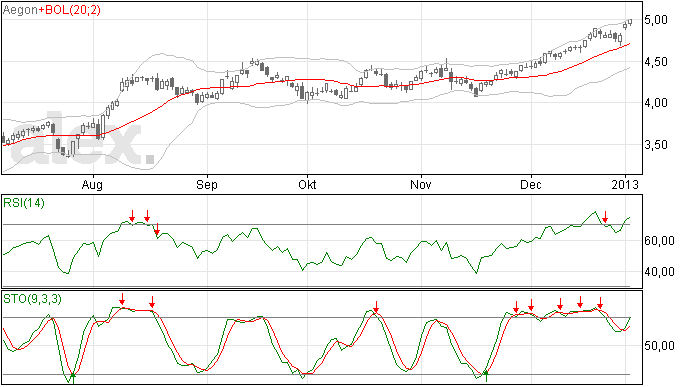The image size is (690, 387).
Task: Select the 50,00 stochastic axis value
Action: pyautogui.click(x=659, y=346)
